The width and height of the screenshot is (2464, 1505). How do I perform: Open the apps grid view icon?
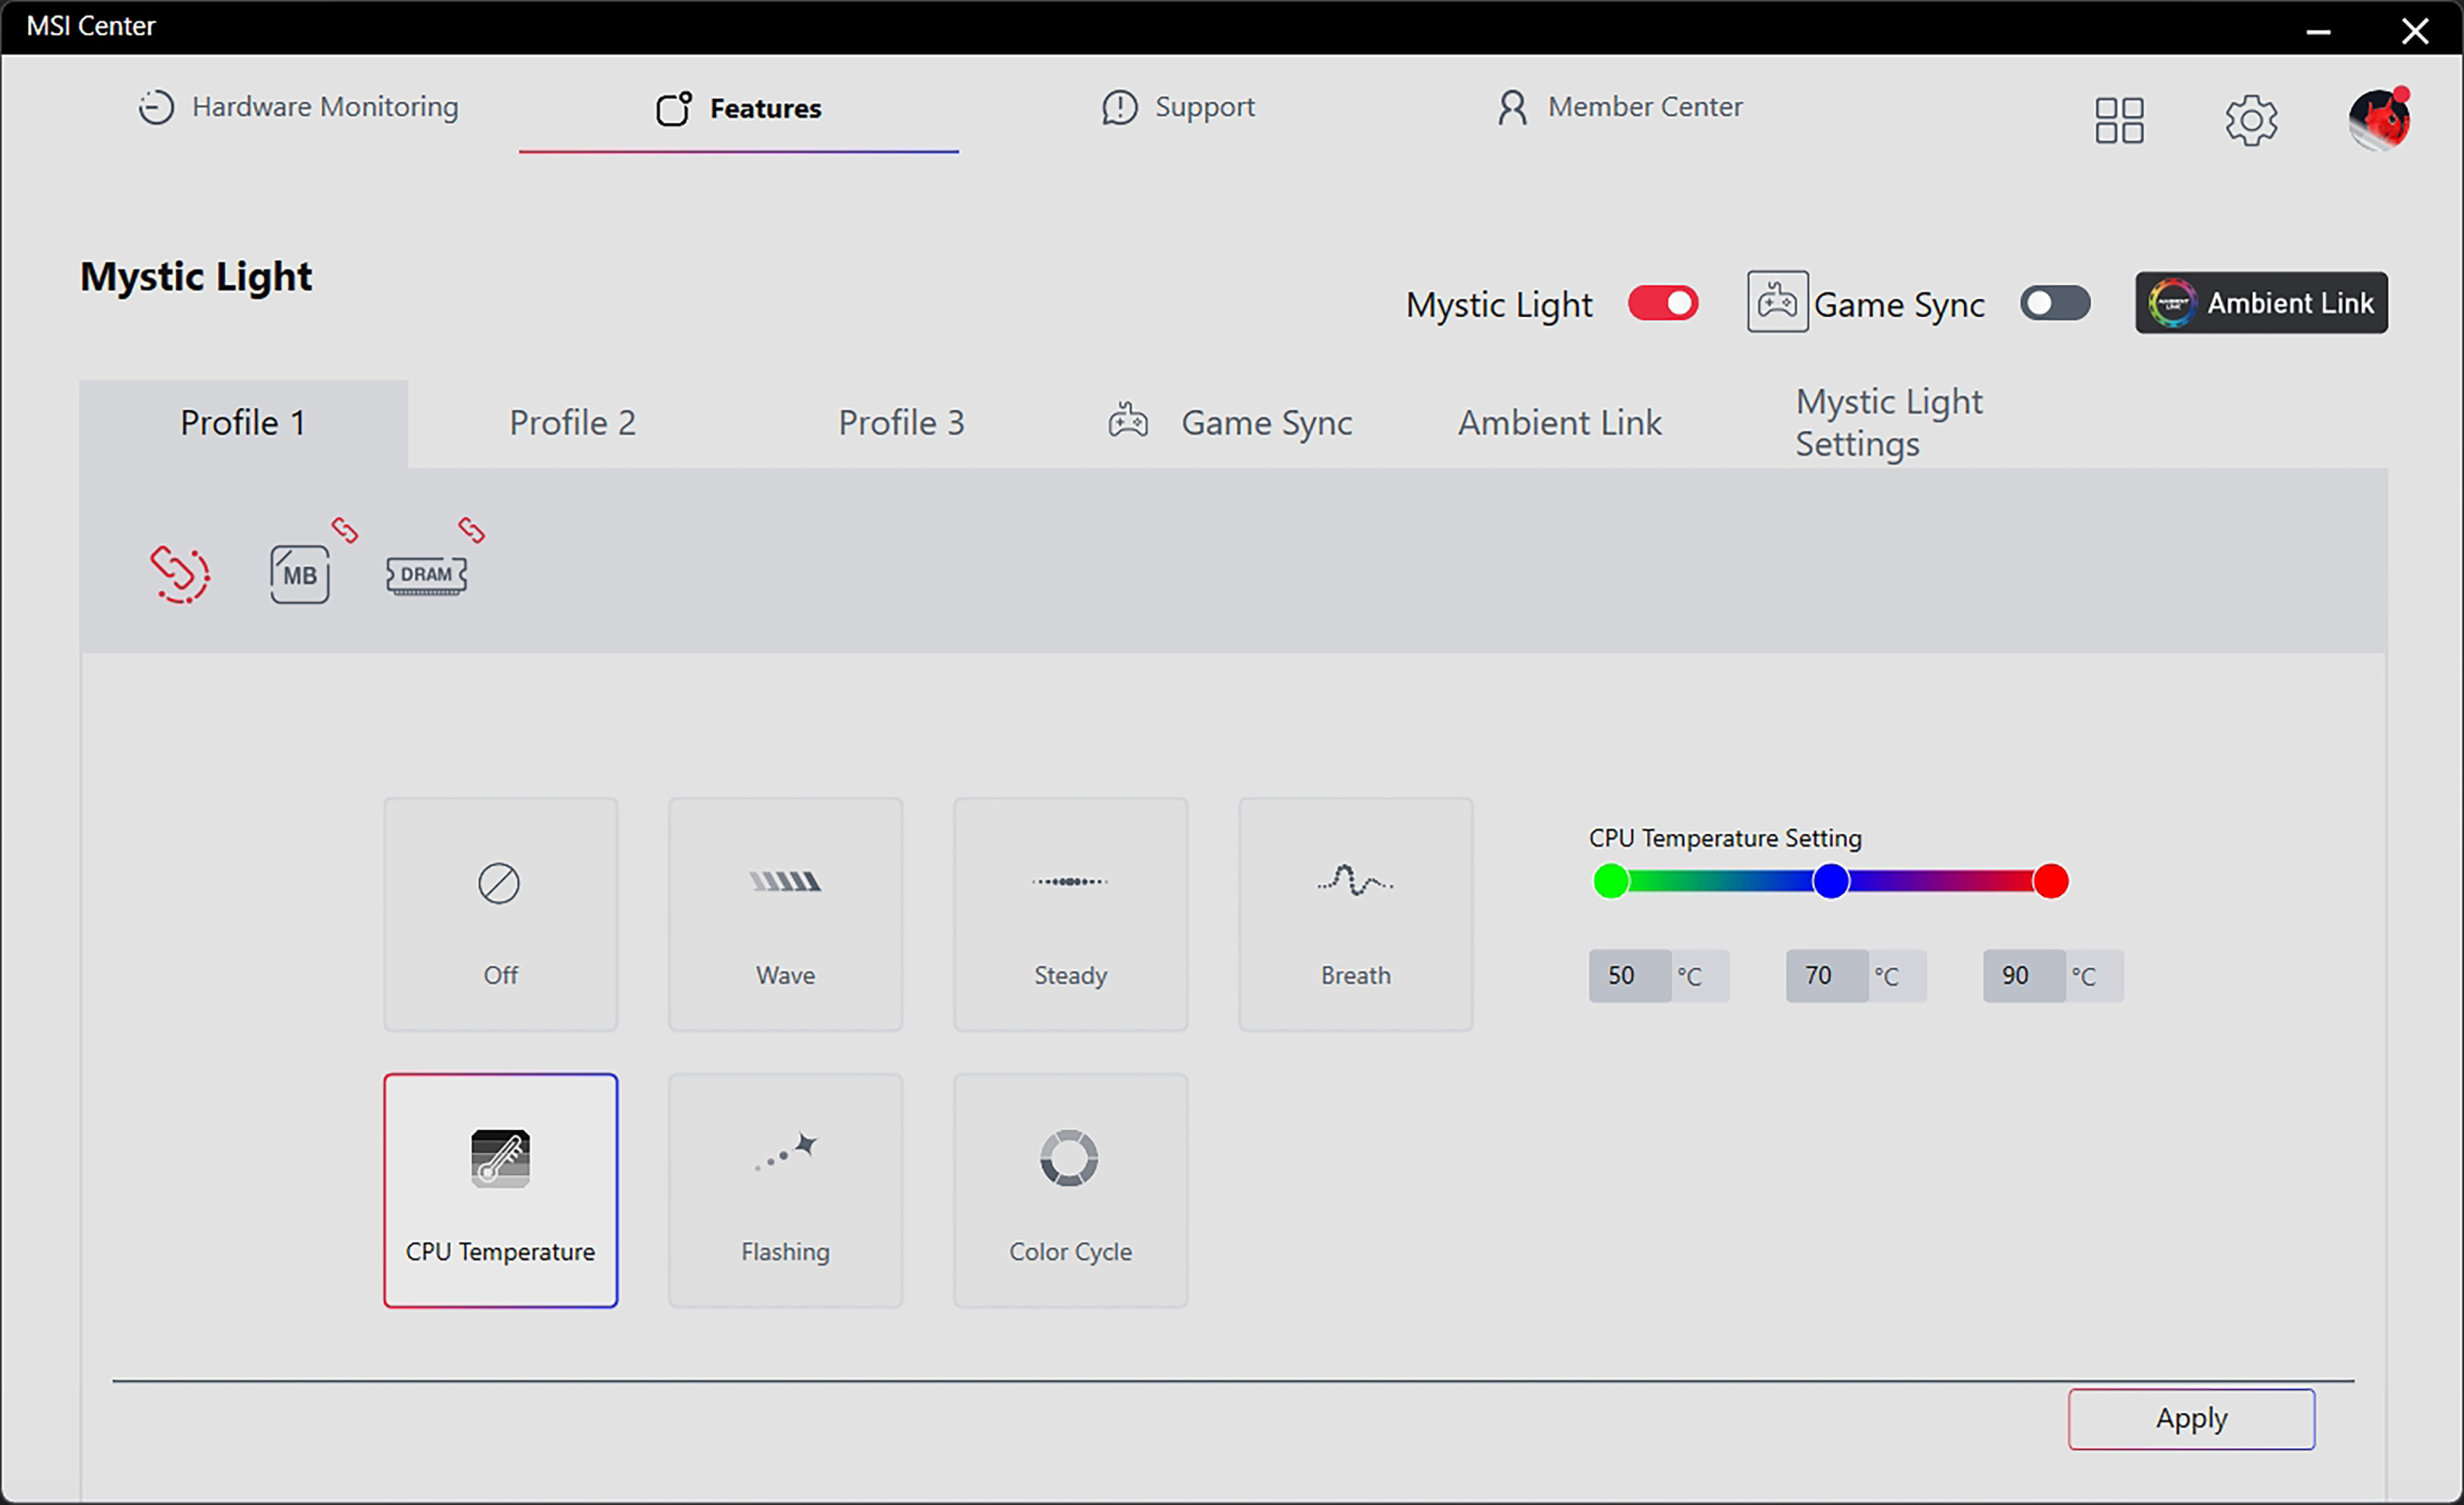(2118, 121)
